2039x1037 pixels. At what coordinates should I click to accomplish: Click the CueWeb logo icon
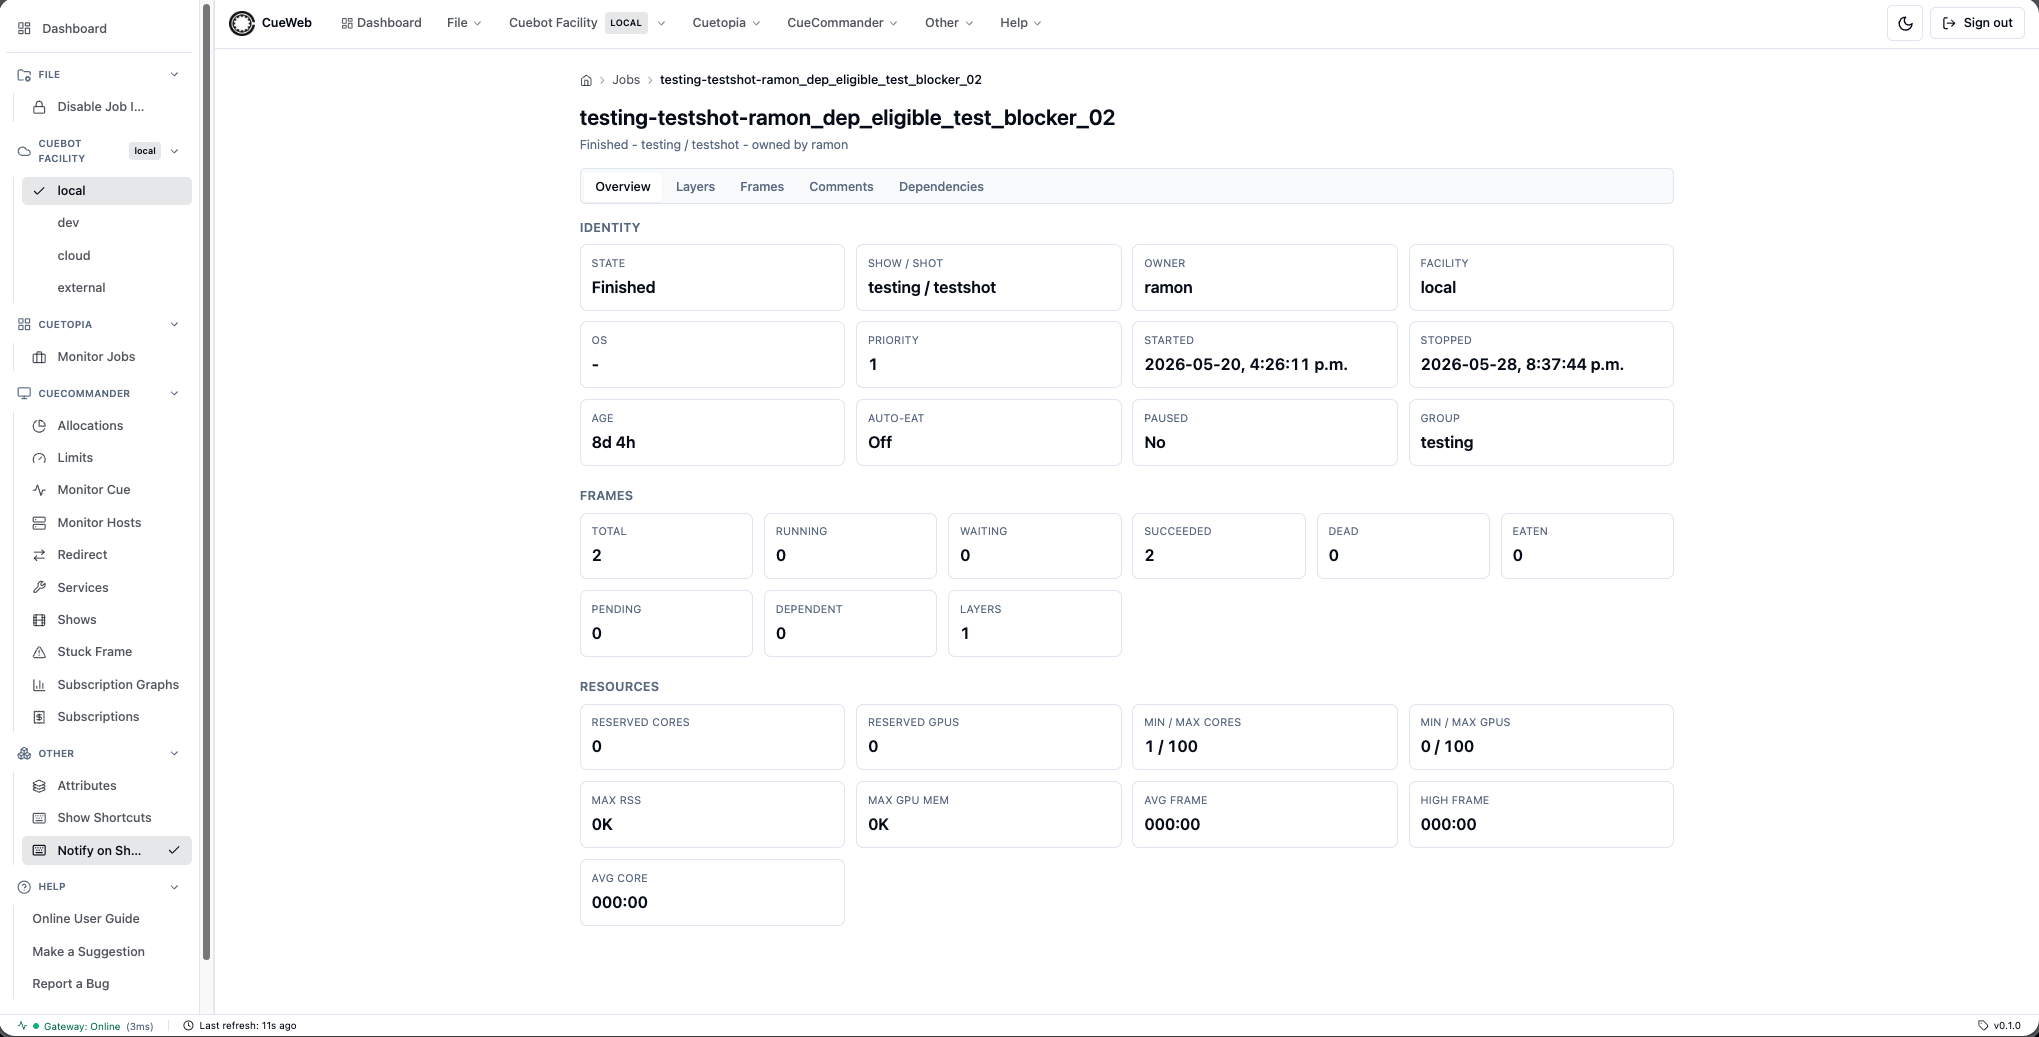click(x=242, y=23)
